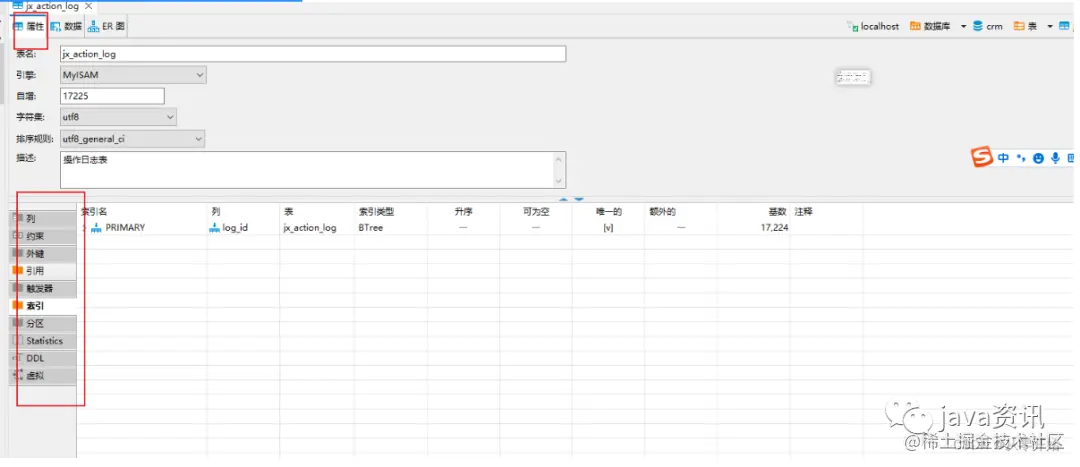Image resolution: width=1080 pixels, height=467 pixels.
Task: Toggle Sogou 中 Chinese/English input mode
Action: point(1004,158)
